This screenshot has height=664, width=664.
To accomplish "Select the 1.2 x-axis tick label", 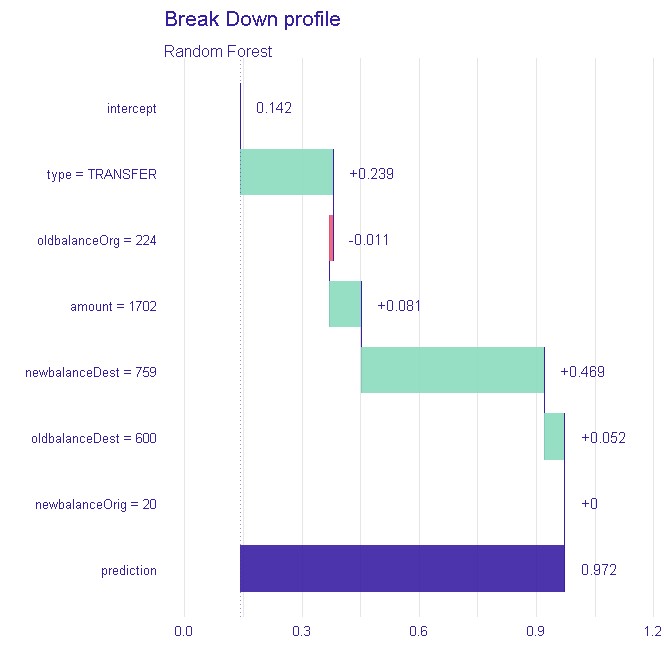I will tap(653, 632).
